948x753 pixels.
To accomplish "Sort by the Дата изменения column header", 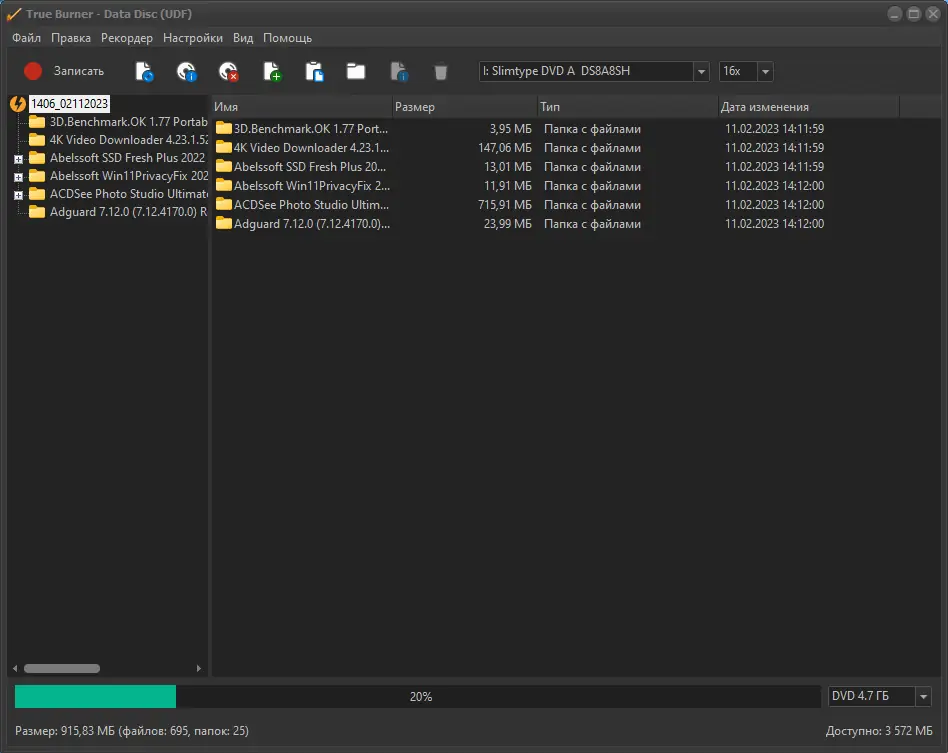I will click(x=809, y=107).
